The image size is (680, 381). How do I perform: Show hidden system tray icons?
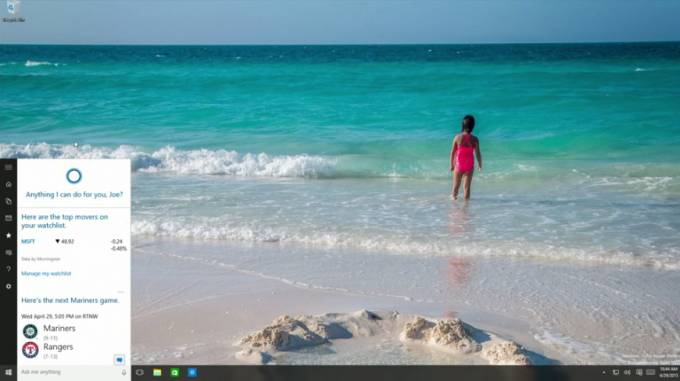(x=604, y=372)
